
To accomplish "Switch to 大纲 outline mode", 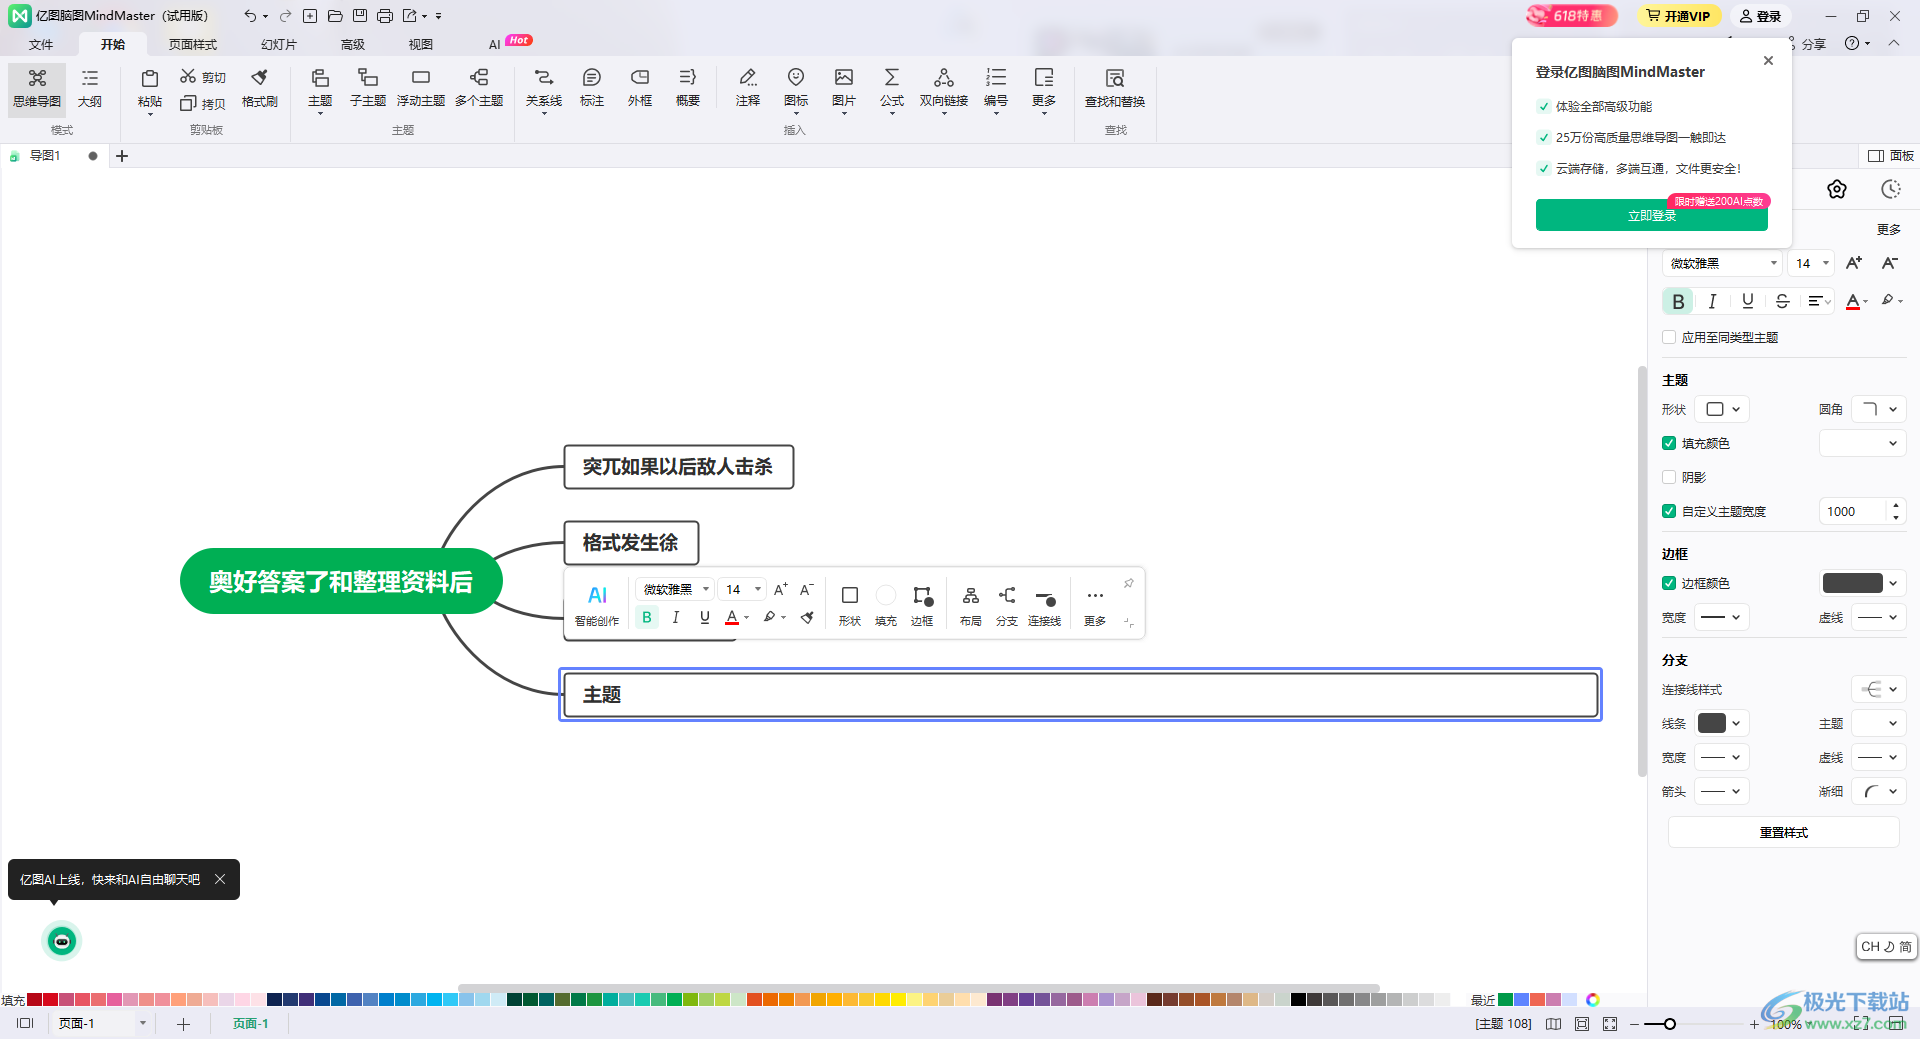I will pyautogui.click(x=90, y=87).
